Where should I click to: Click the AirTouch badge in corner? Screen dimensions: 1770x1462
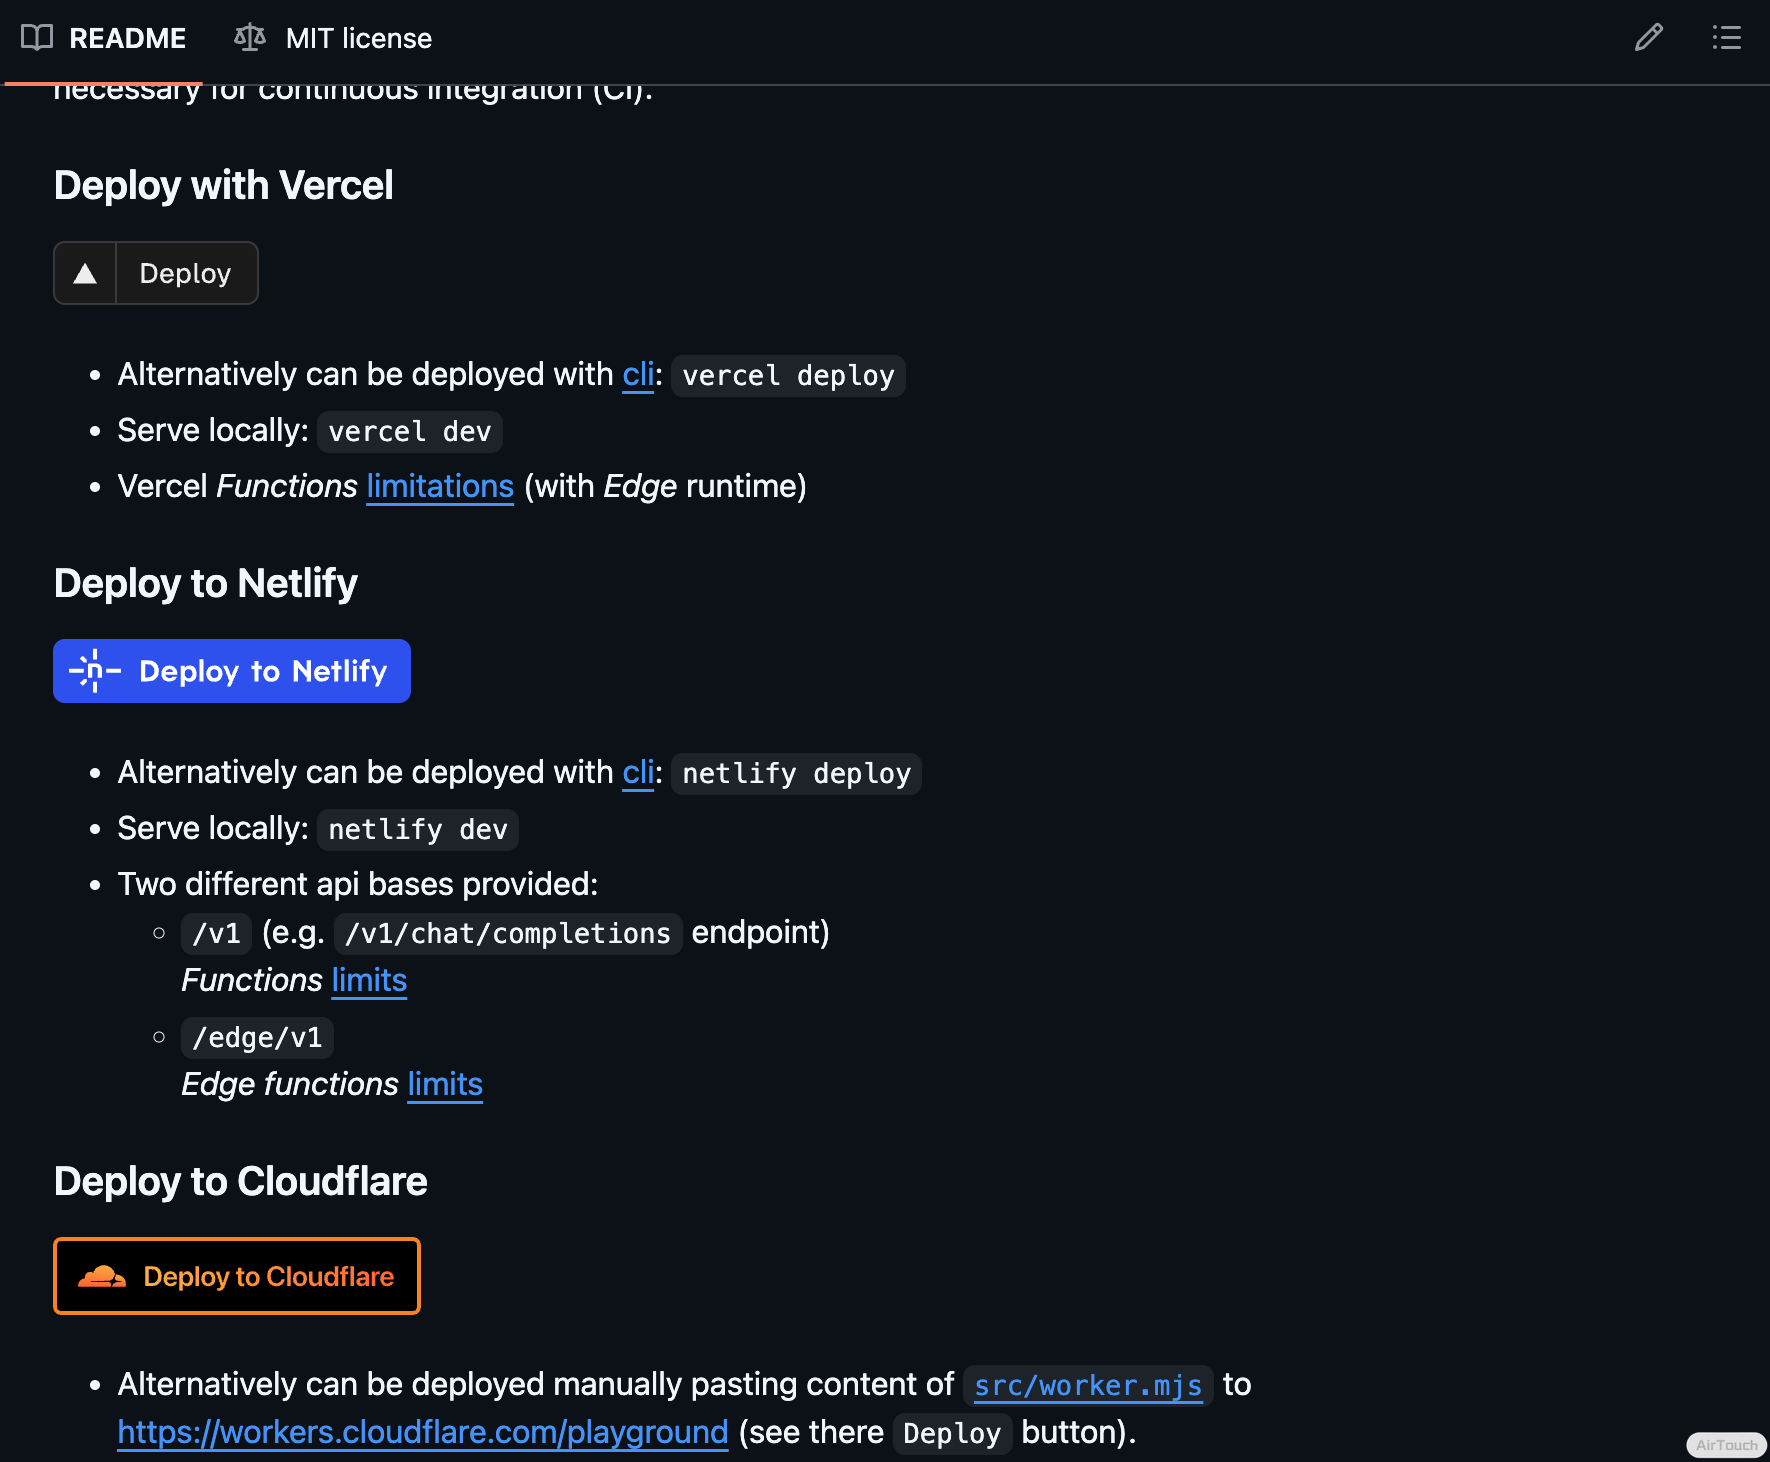click(x=1726, y=1445)
